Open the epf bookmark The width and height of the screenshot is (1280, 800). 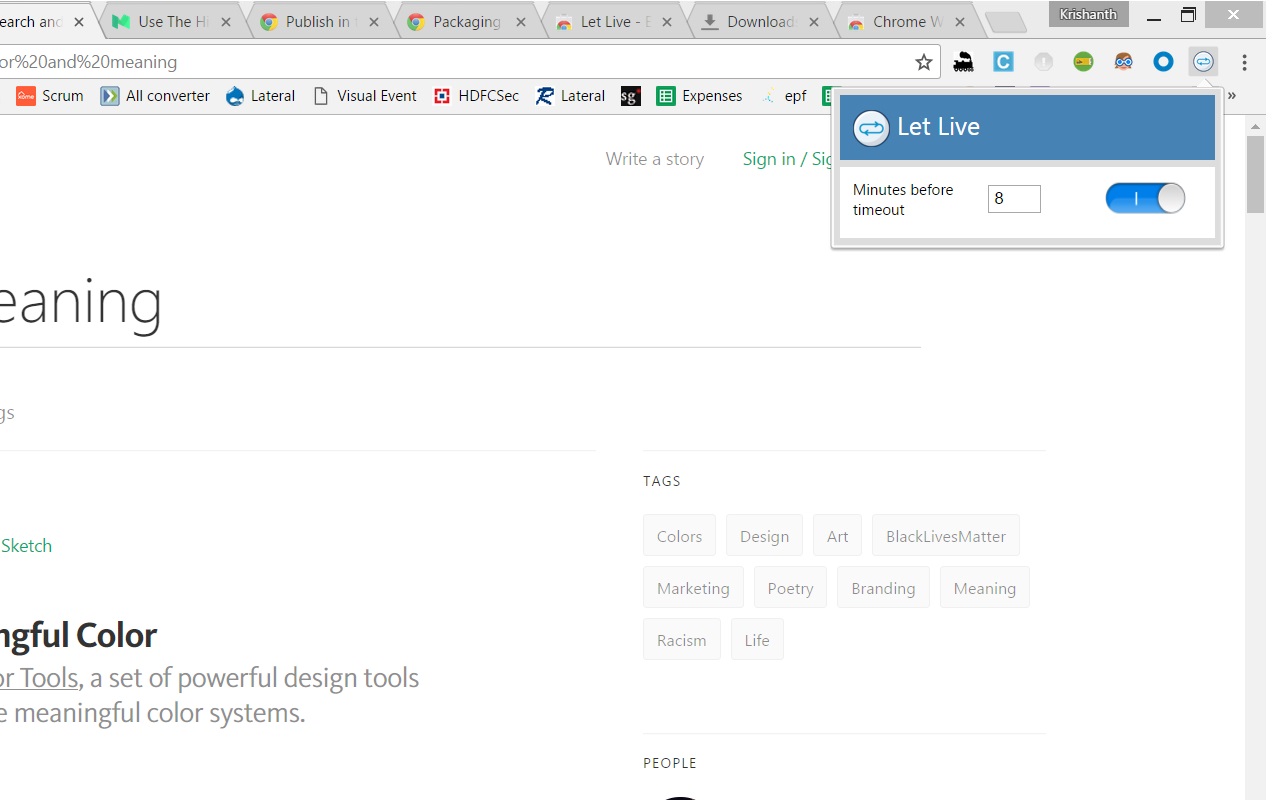[x=783, y=96]
